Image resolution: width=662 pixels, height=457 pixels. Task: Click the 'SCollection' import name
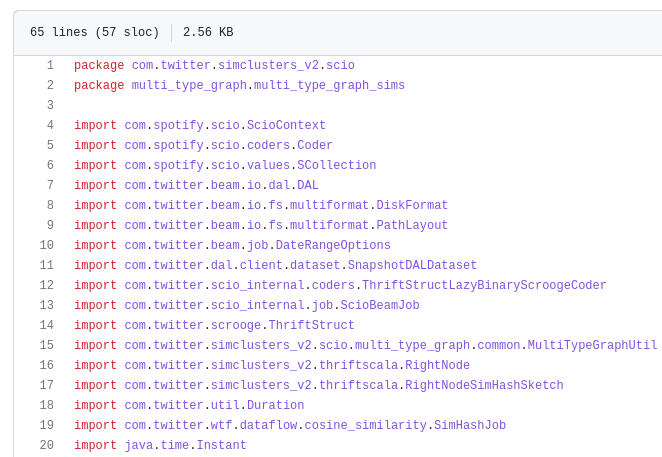coord(336,165)
